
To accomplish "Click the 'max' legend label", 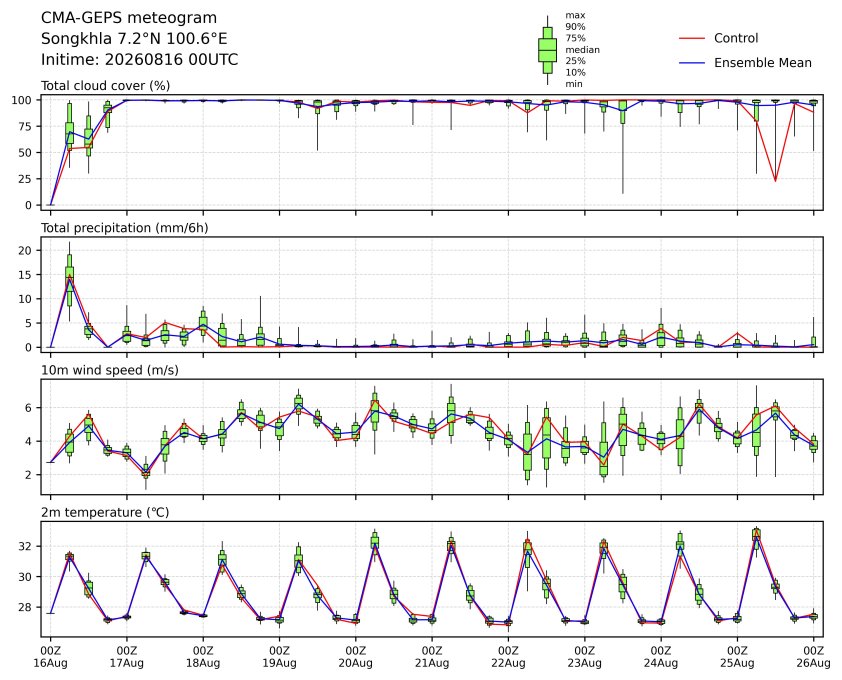I will click(x=575, y=16).
